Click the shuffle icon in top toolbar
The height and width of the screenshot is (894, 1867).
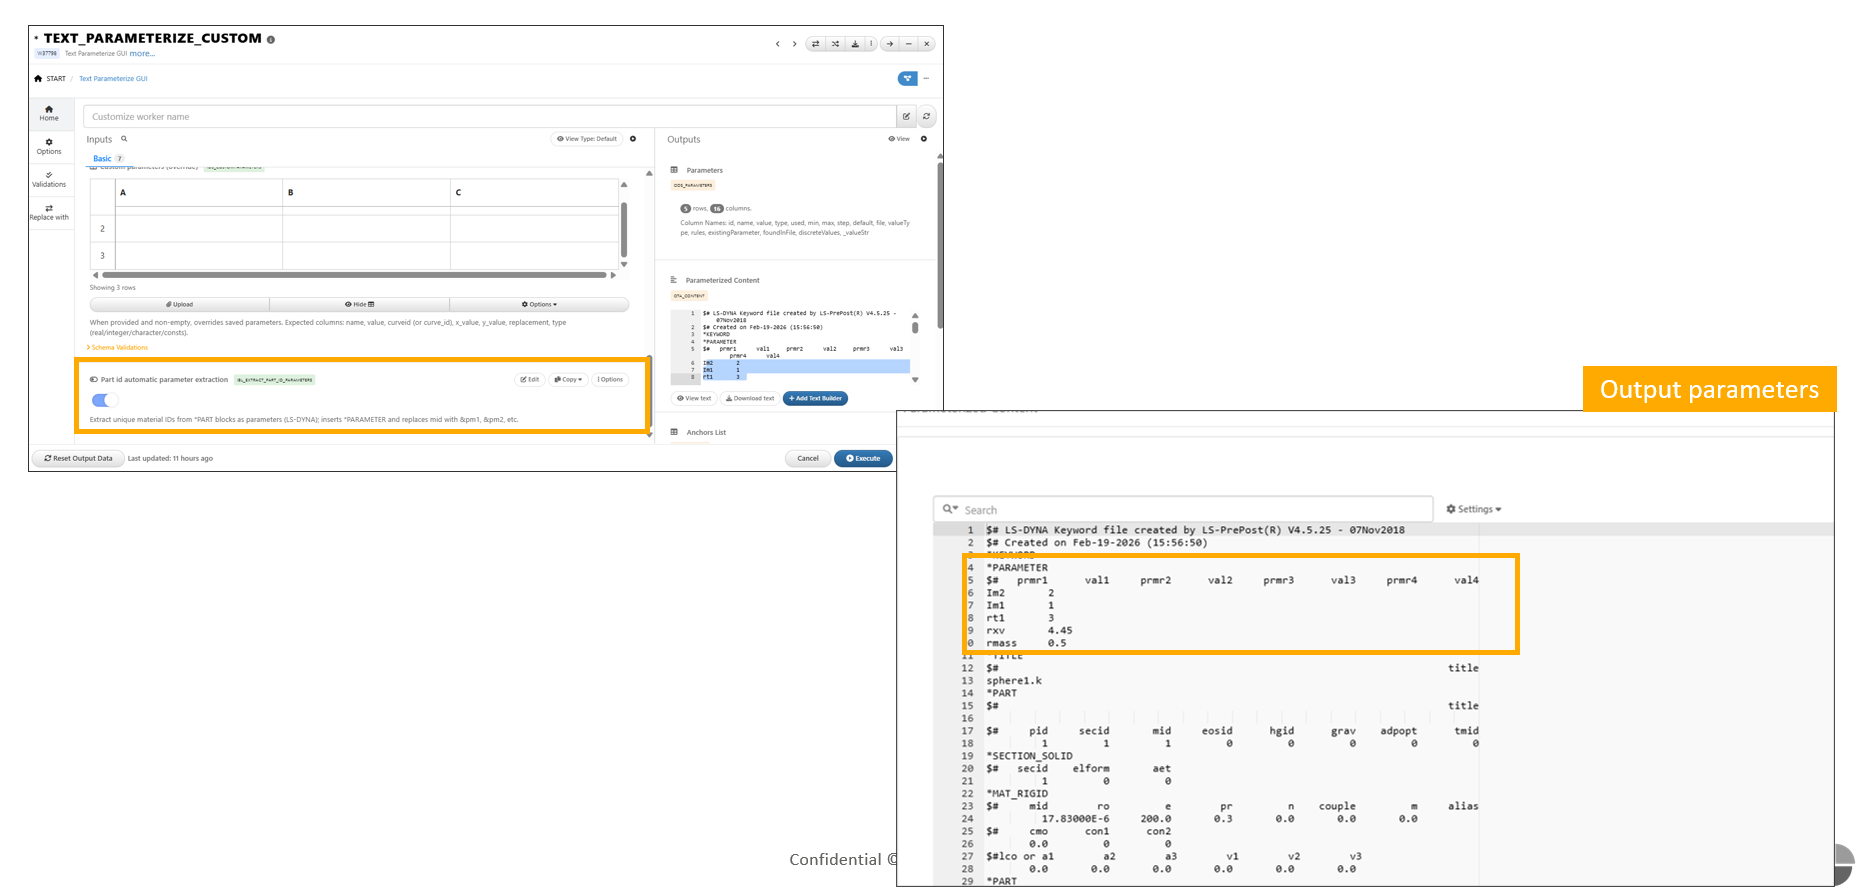pyautogui.click(x=835, y=44)
